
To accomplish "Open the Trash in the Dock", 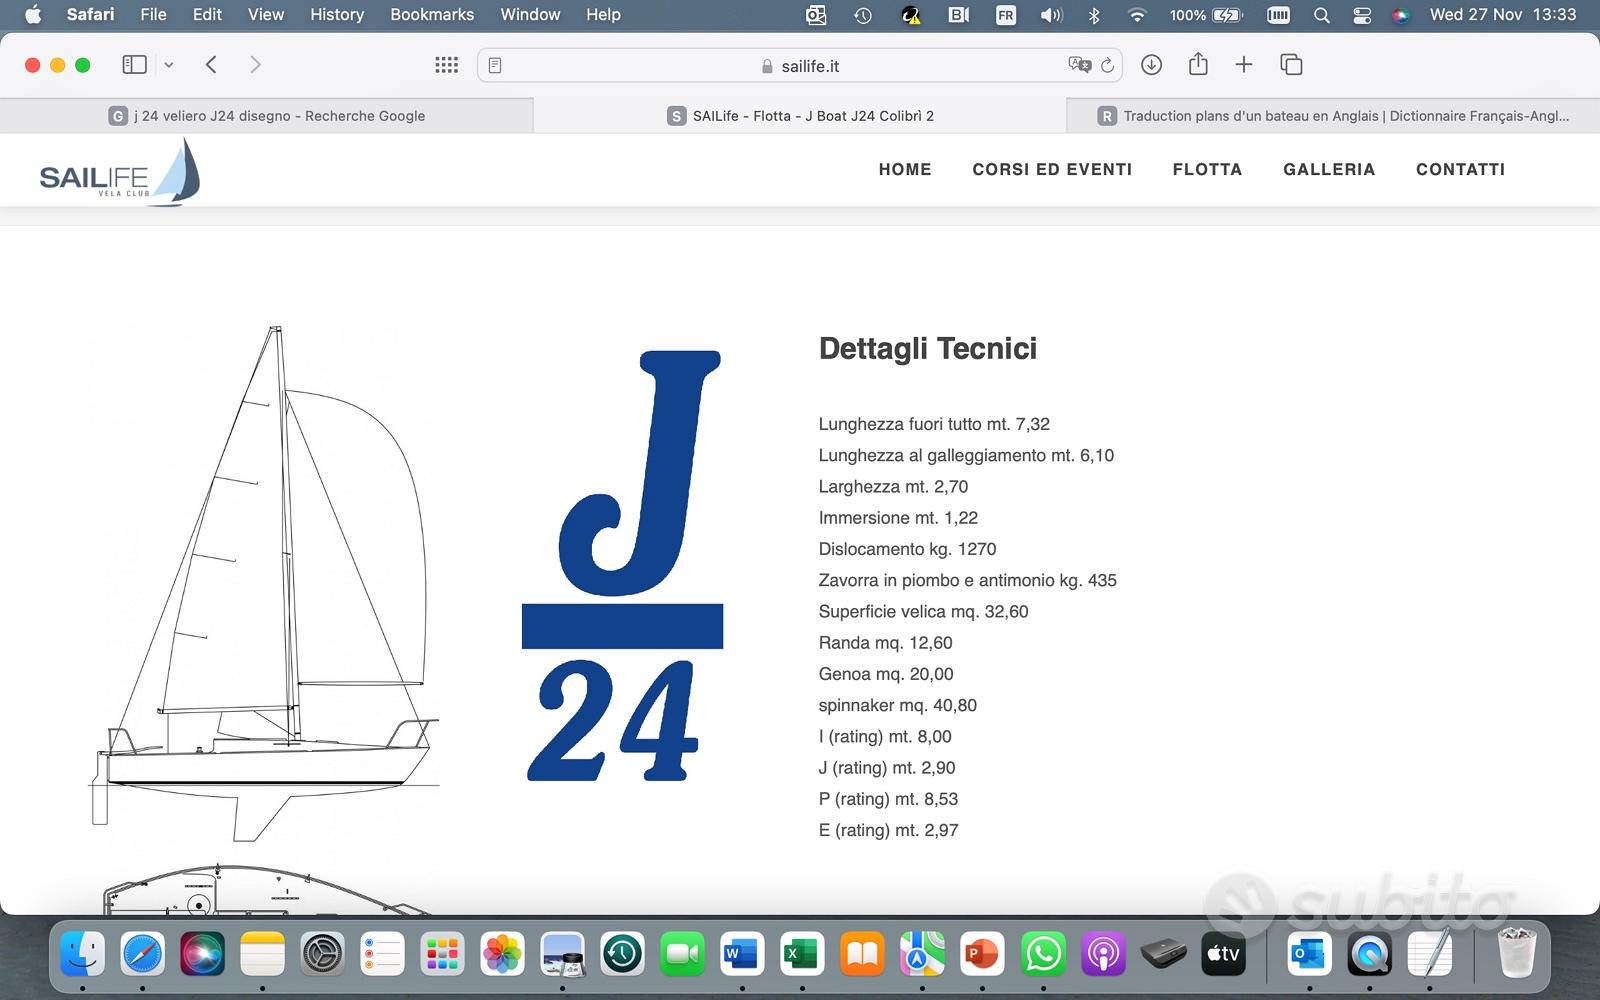I will point(1517,954).
